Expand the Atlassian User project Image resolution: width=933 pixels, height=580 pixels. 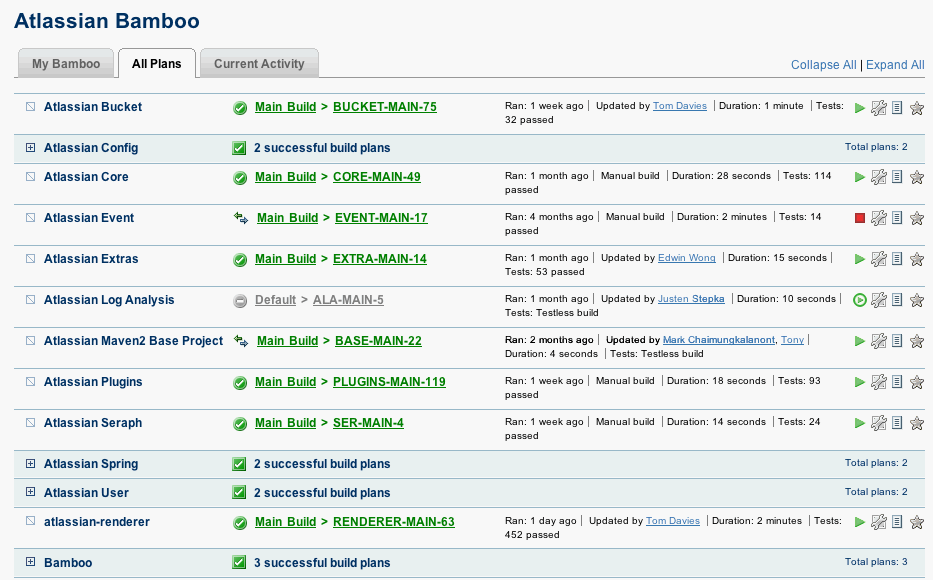[x=30, y=492]
